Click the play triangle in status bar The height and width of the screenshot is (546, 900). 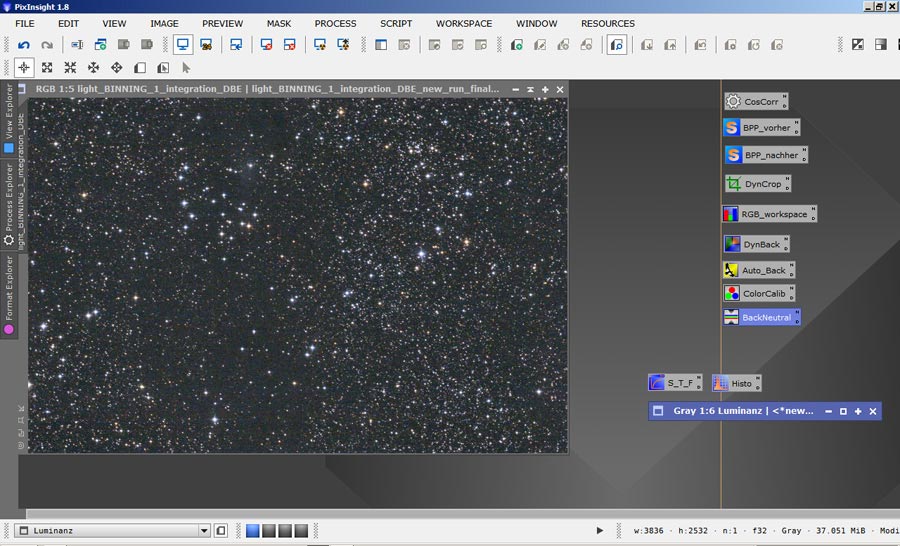point(600,530)
